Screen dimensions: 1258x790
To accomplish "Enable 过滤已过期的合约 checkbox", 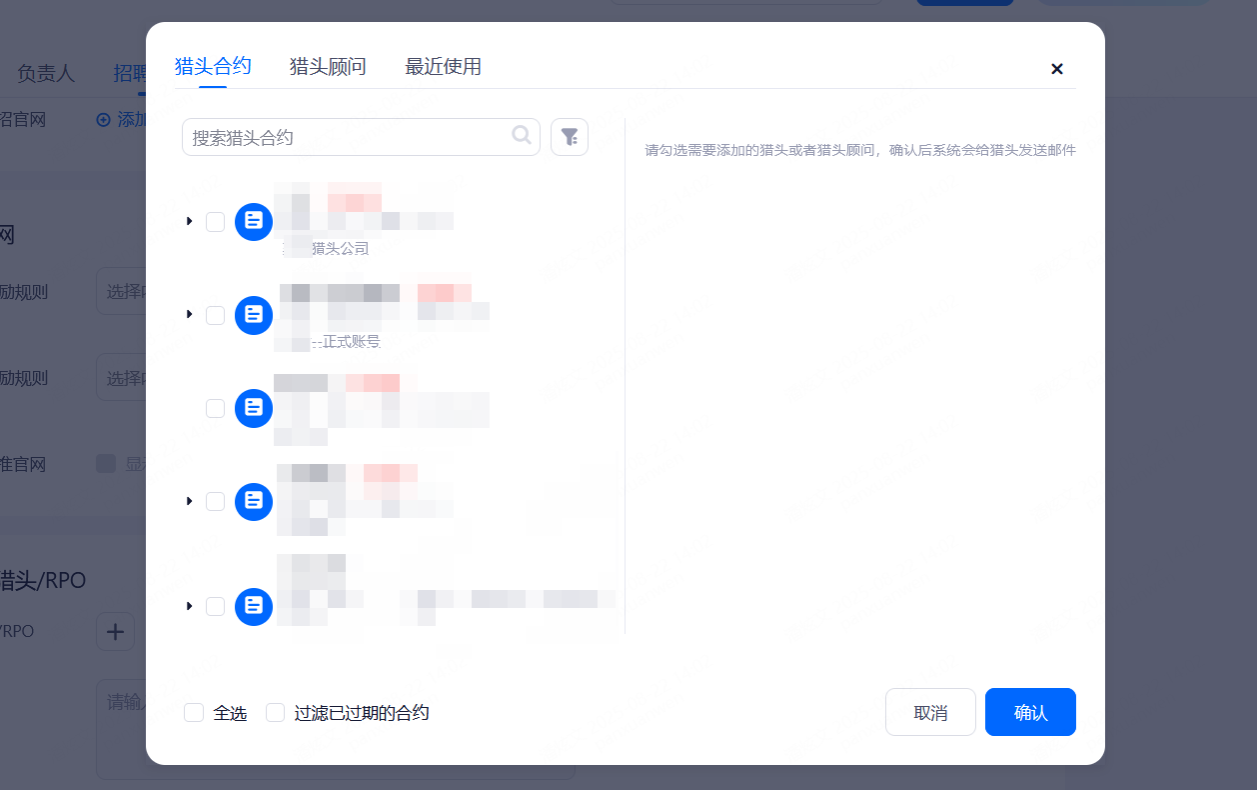I will point(276,713).
